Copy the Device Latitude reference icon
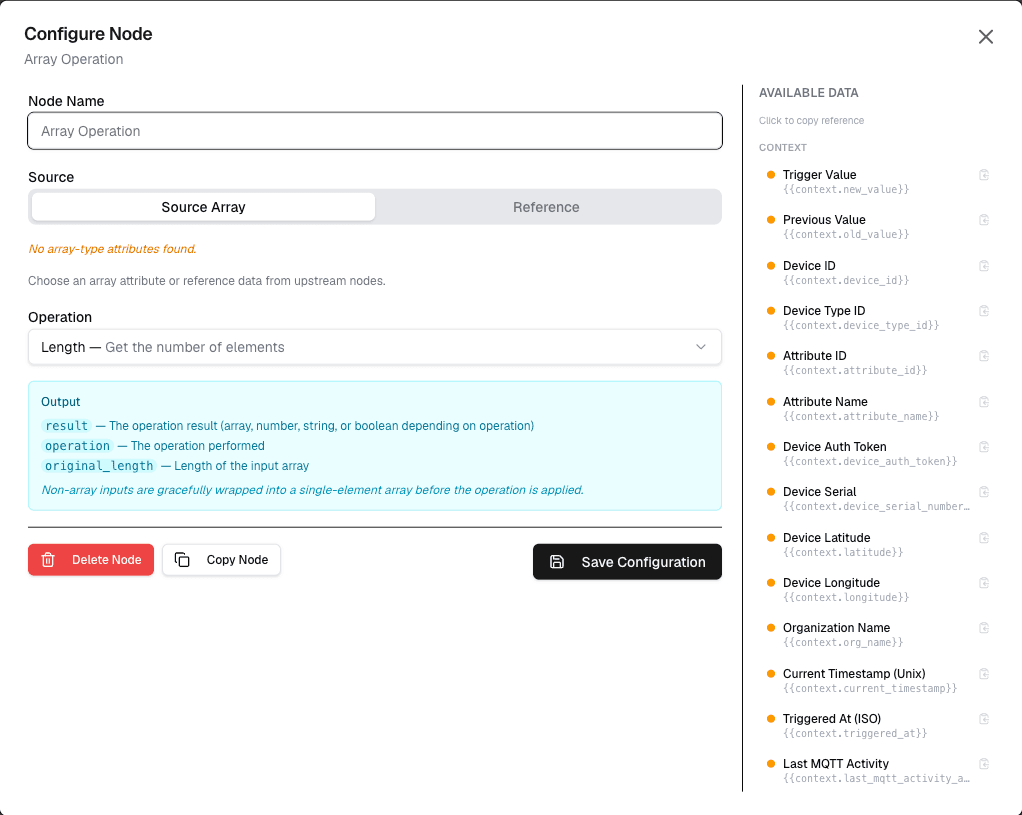 (x=984, y=537)
